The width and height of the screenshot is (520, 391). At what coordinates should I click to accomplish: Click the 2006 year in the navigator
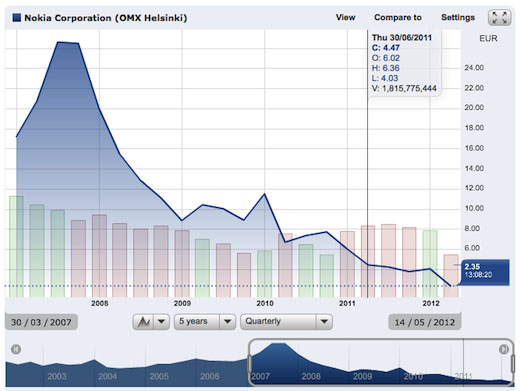pos(210,376)
